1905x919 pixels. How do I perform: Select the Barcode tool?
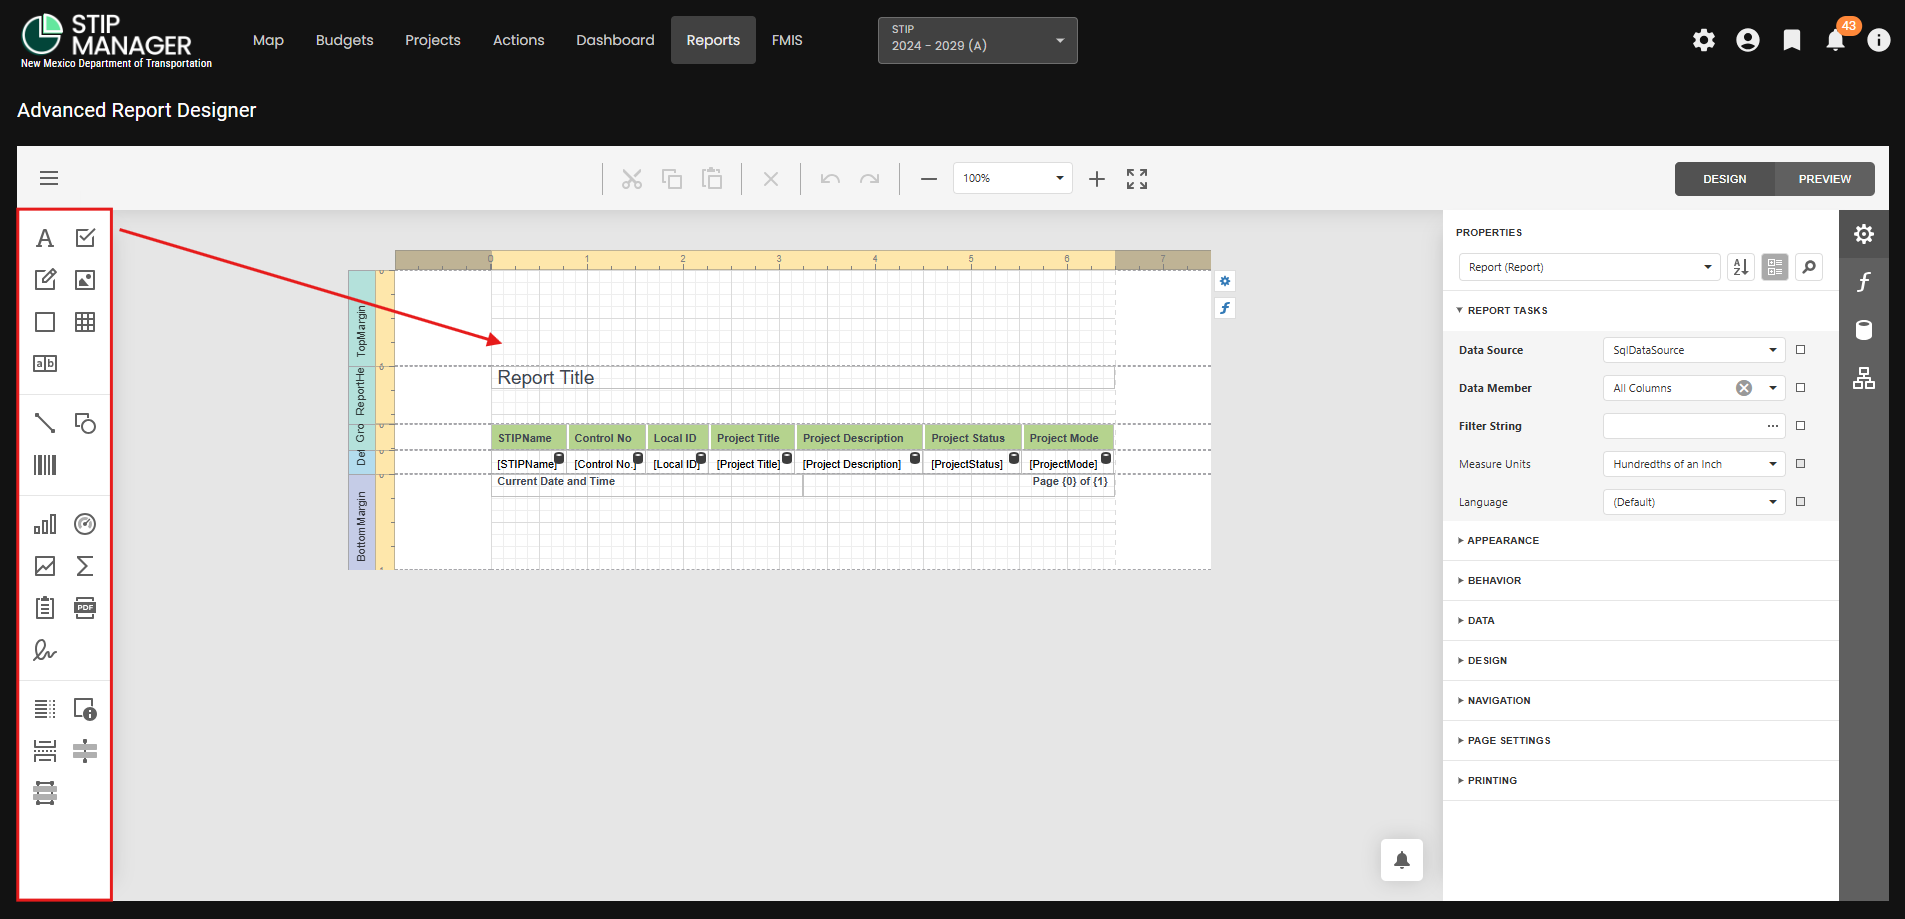45,465
